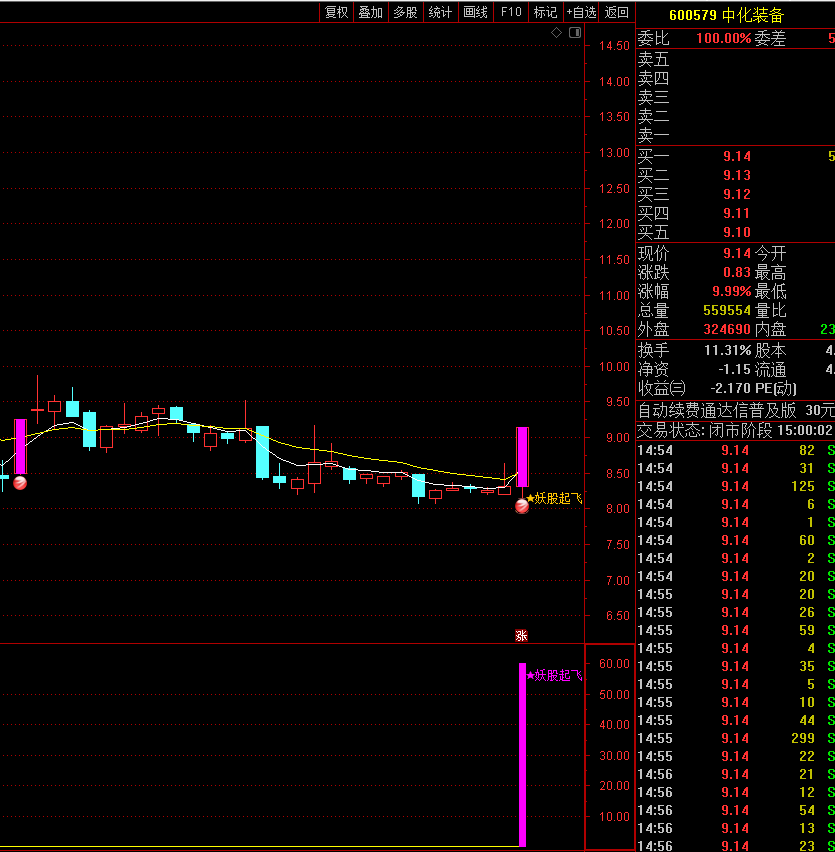Viewport: 835px width, 852px height.
Task: Click the 返回 back button
Action: (x=617, y=12)
